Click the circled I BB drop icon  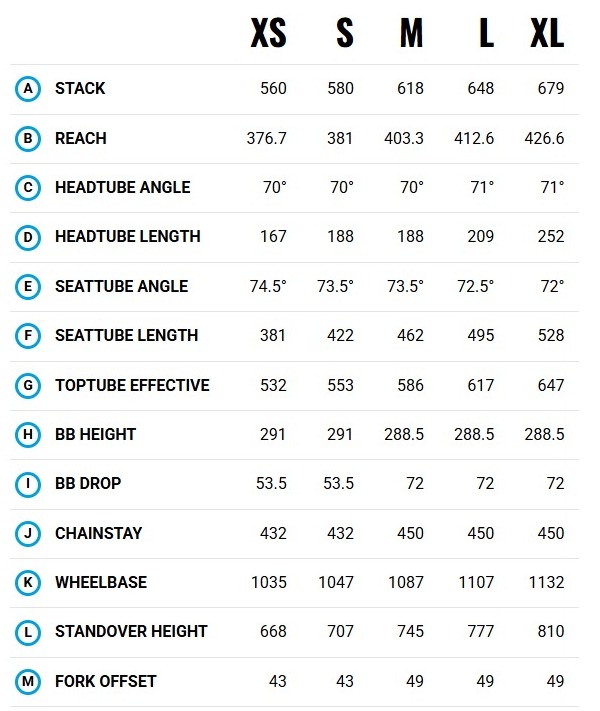pyautogui.click(x=28, y=483)
